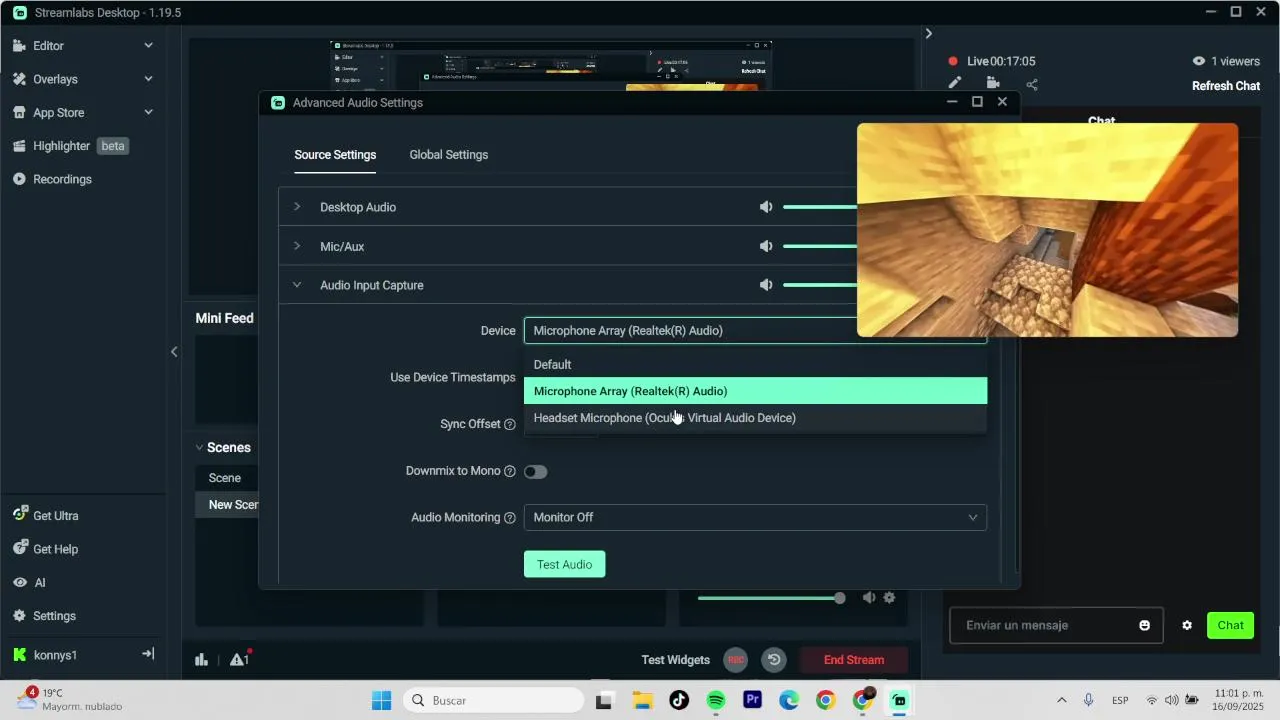Open TikTok from the taskbar
The width and height of the screenshot is (1280, 720).
point(679,700)
